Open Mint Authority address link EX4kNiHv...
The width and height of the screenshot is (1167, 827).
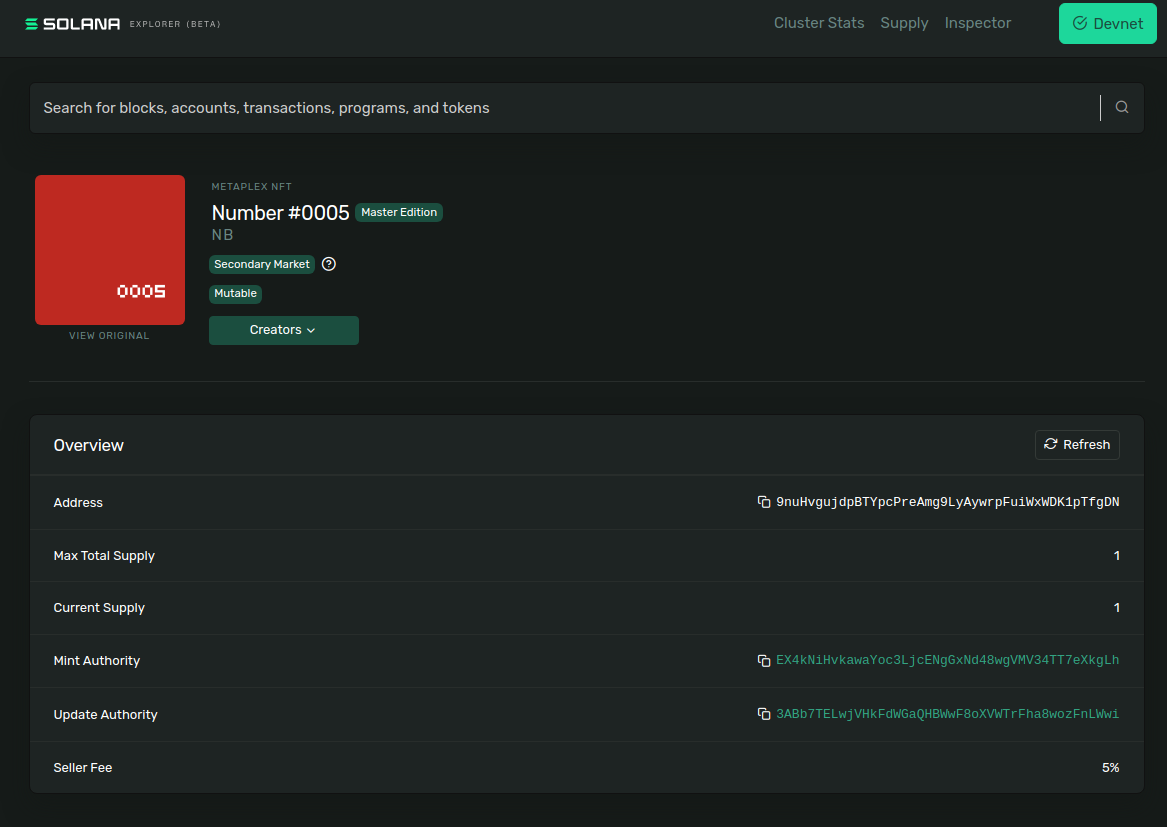pyautogui.click(x=947, y=660)
